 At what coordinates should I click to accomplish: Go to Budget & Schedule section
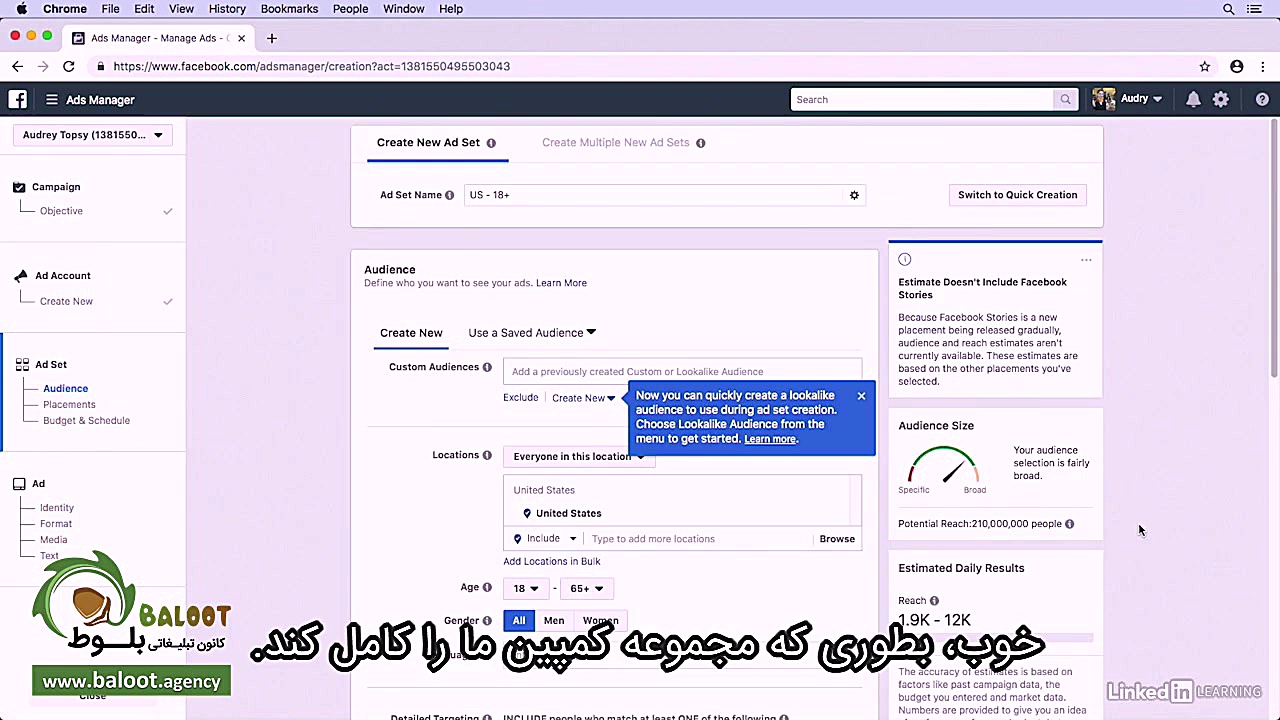[x=86, y=421]
